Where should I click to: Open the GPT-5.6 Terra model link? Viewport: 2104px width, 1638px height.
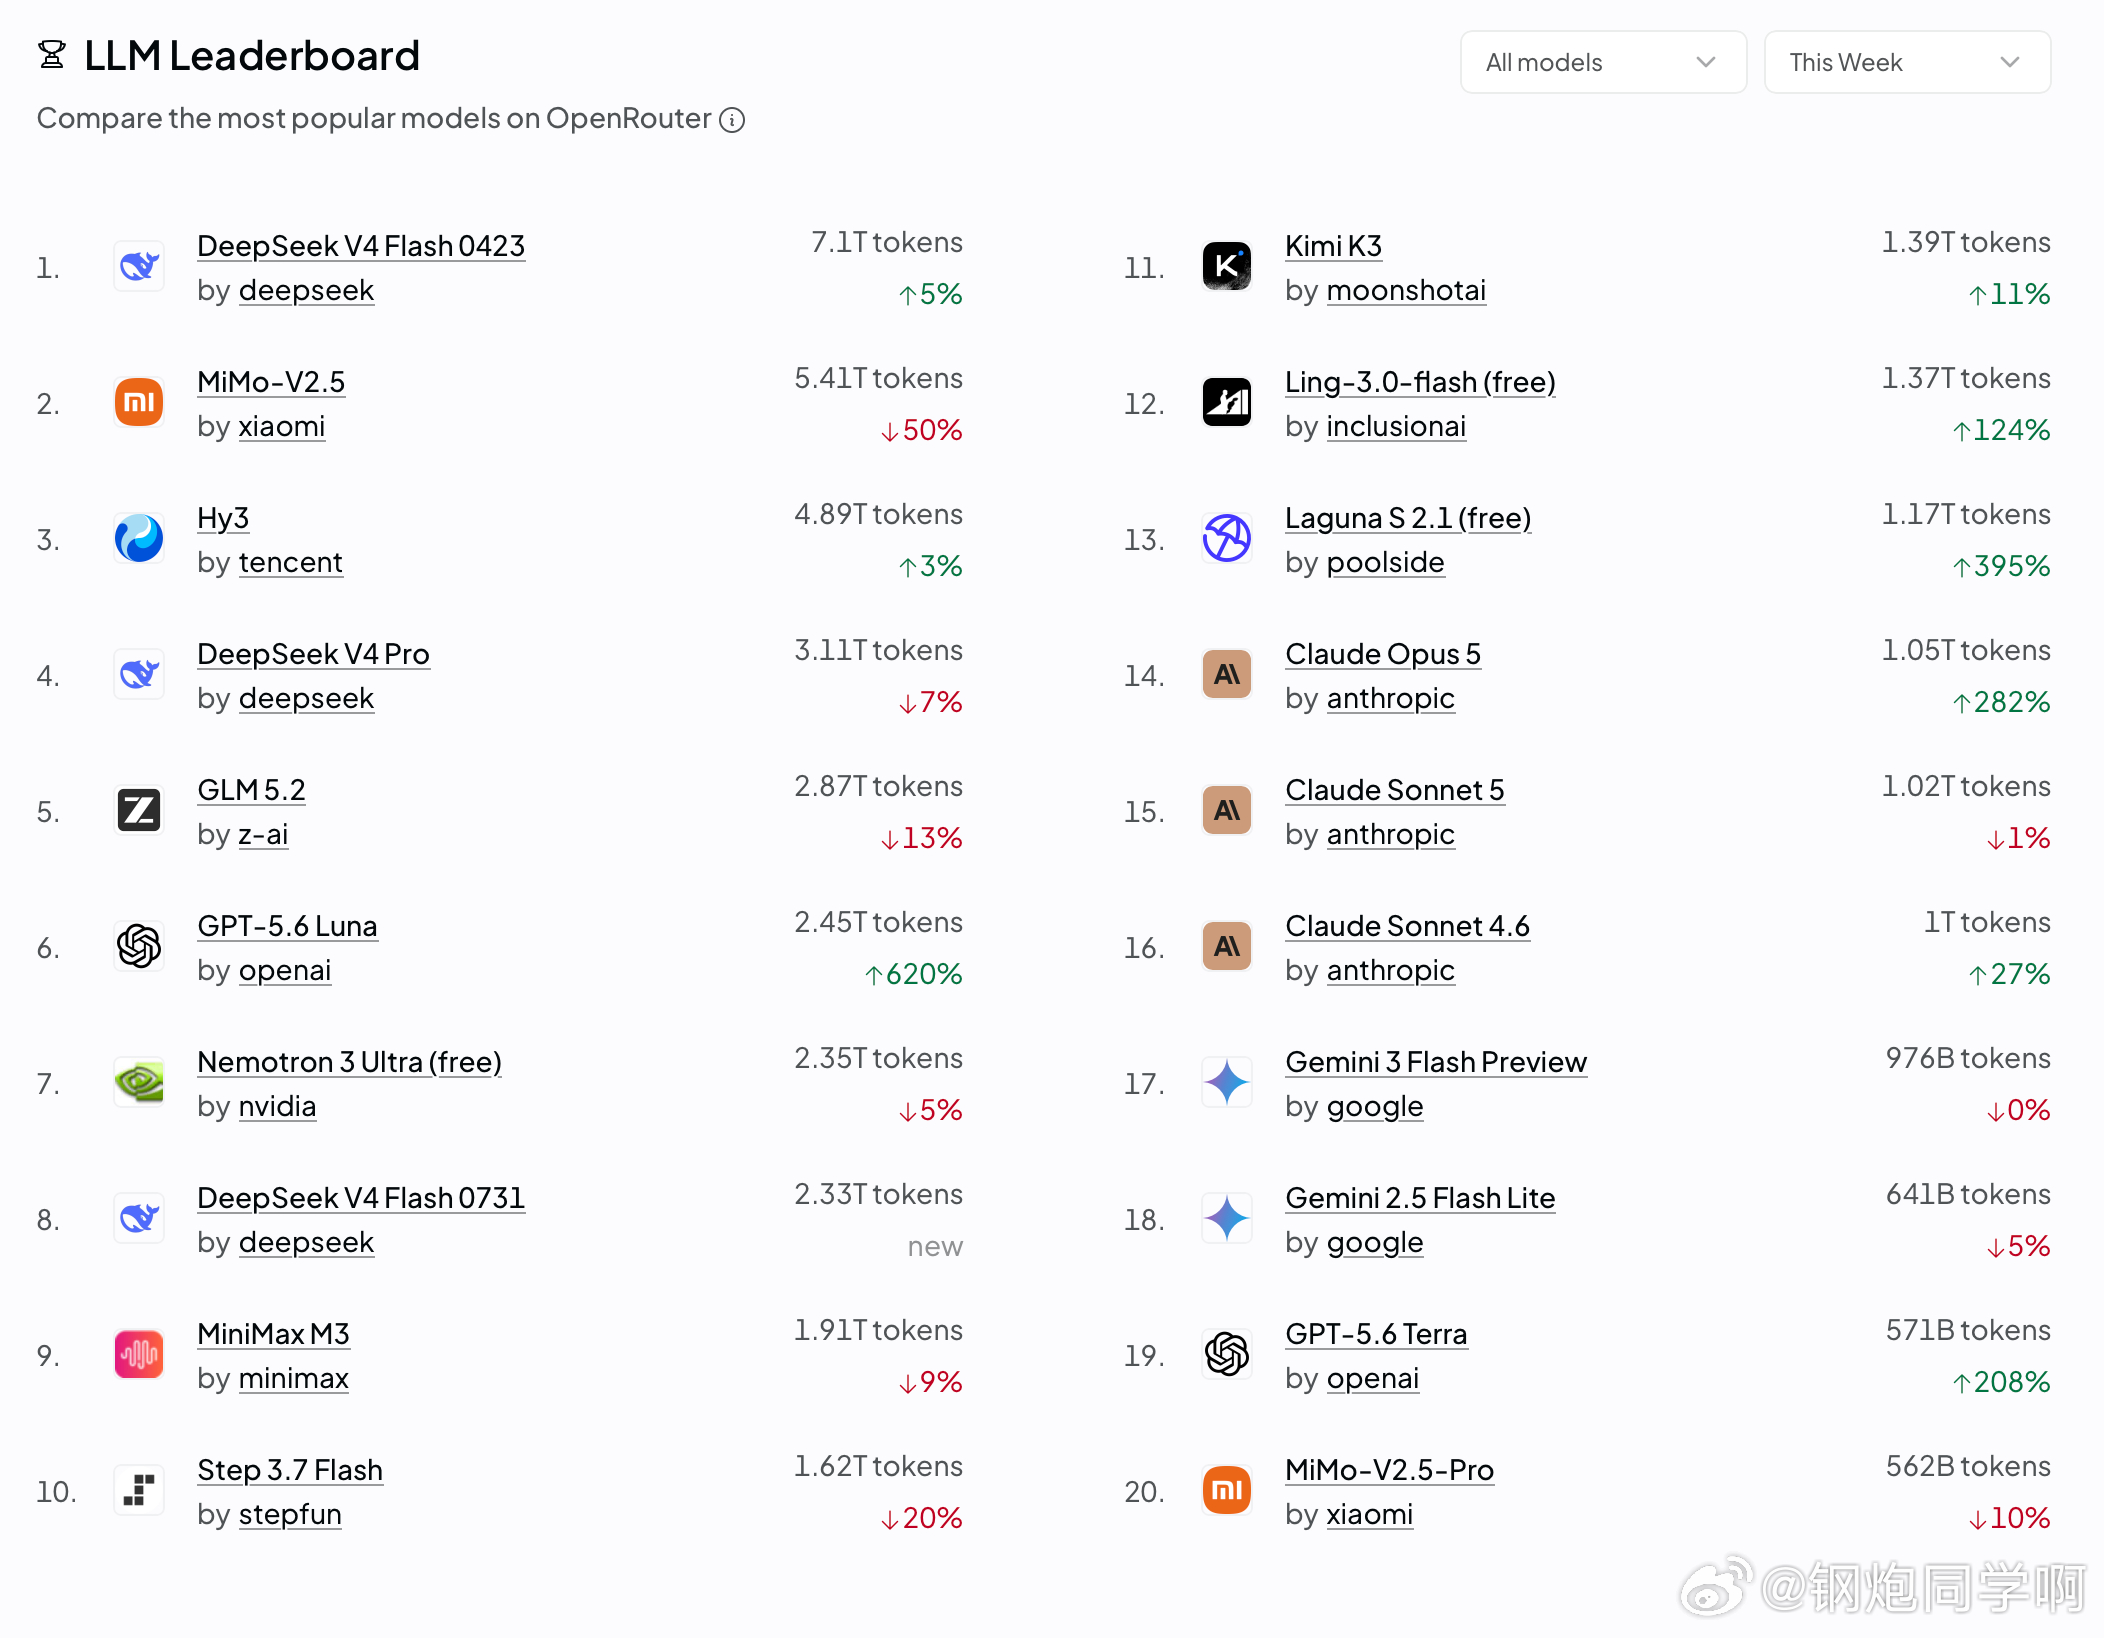click(1376, 1334)
